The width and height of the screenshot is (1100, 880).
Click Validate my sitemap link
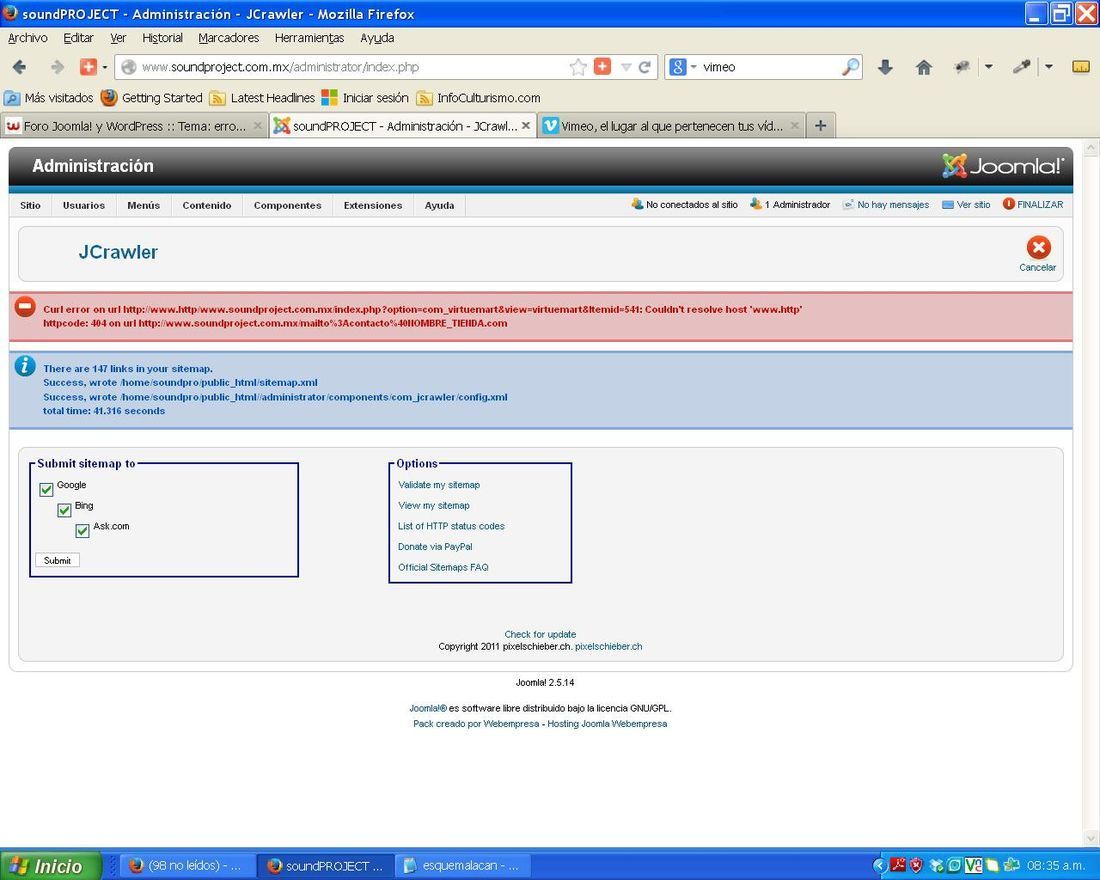click(439, 485)
